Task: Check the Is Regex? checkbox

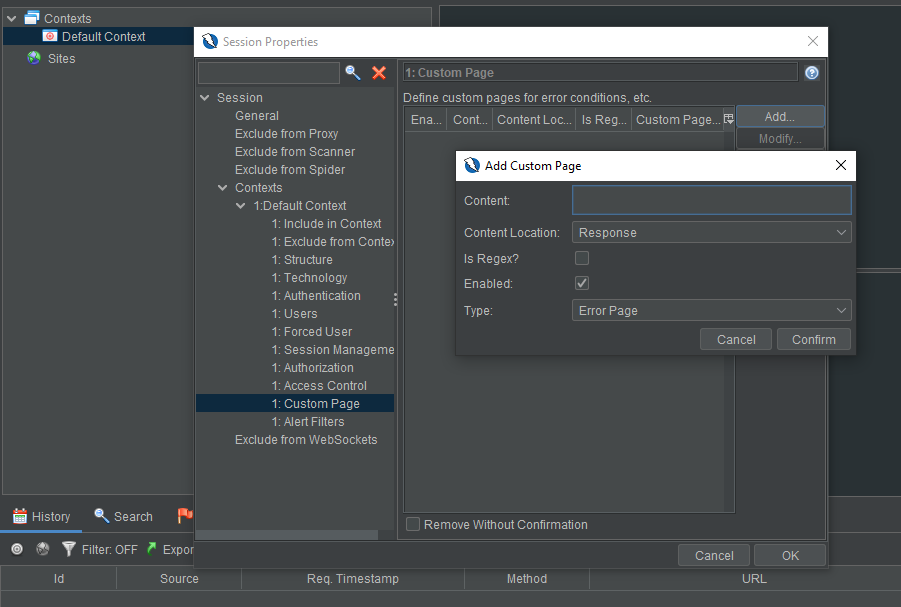Action: [581, 256]
